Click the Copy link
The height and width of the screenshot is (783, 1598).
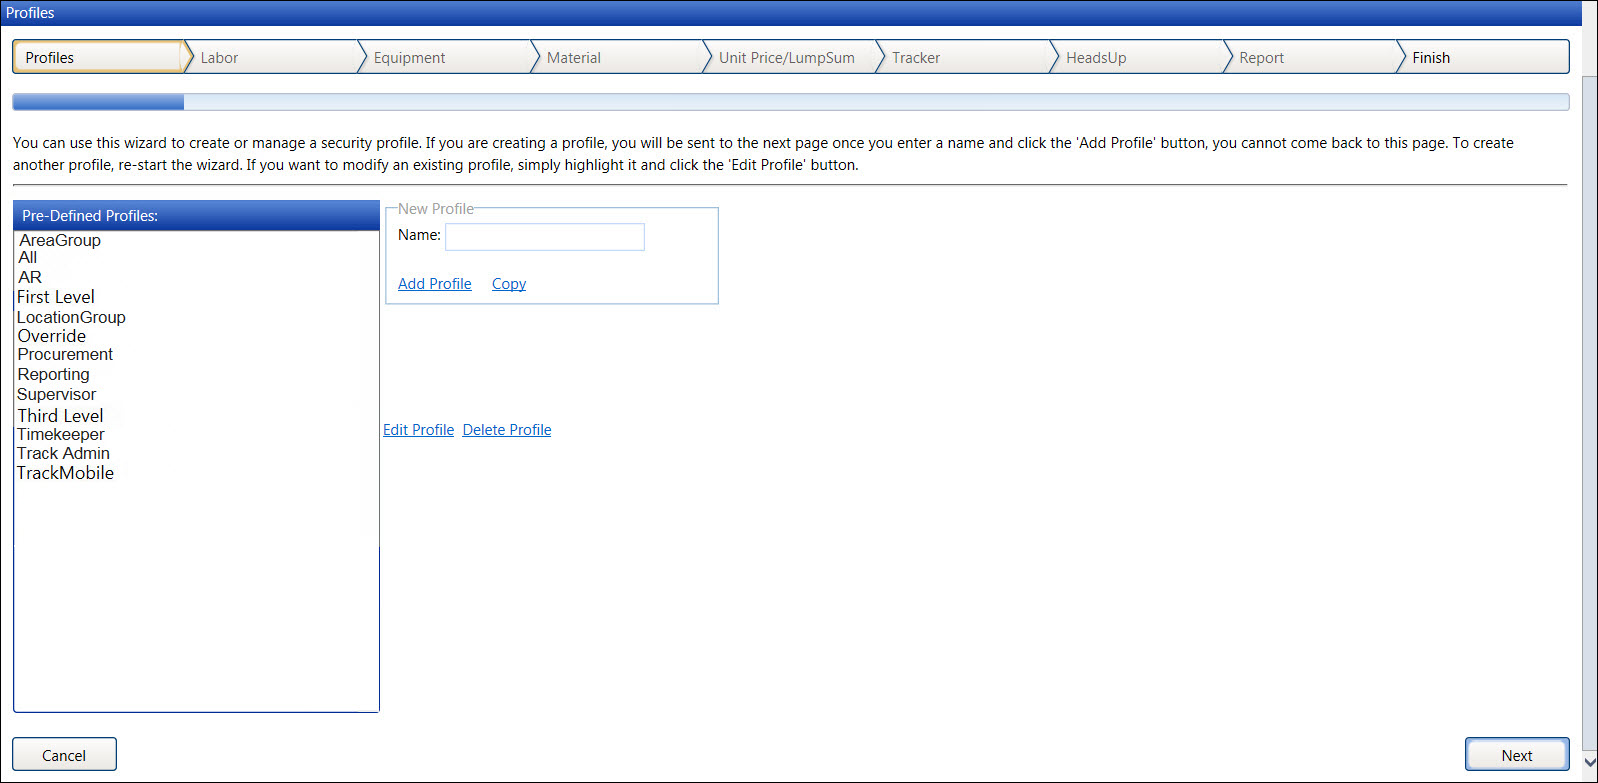point(508,284)
